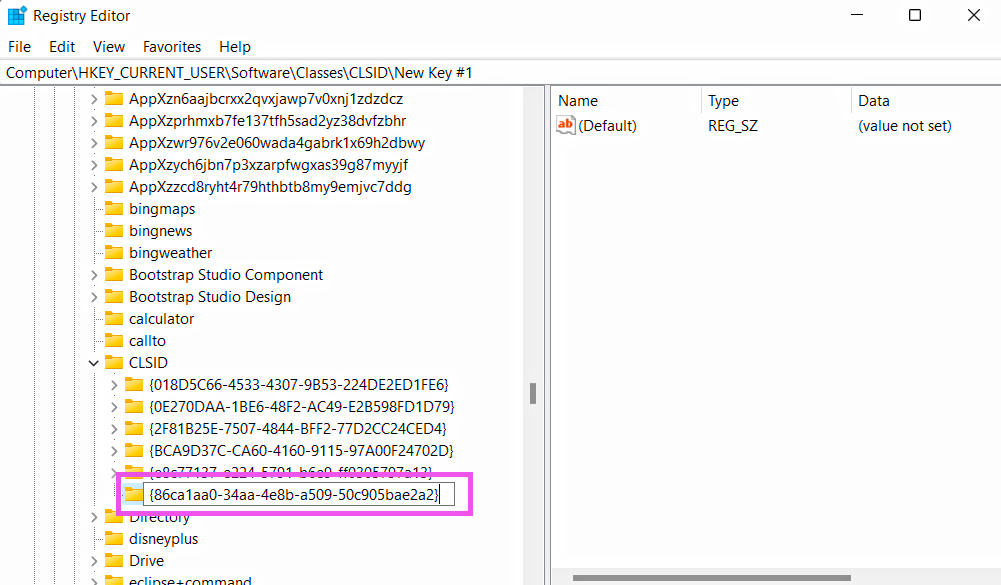
Task: Collapse the CLSID key
Action: coord(94,363)
